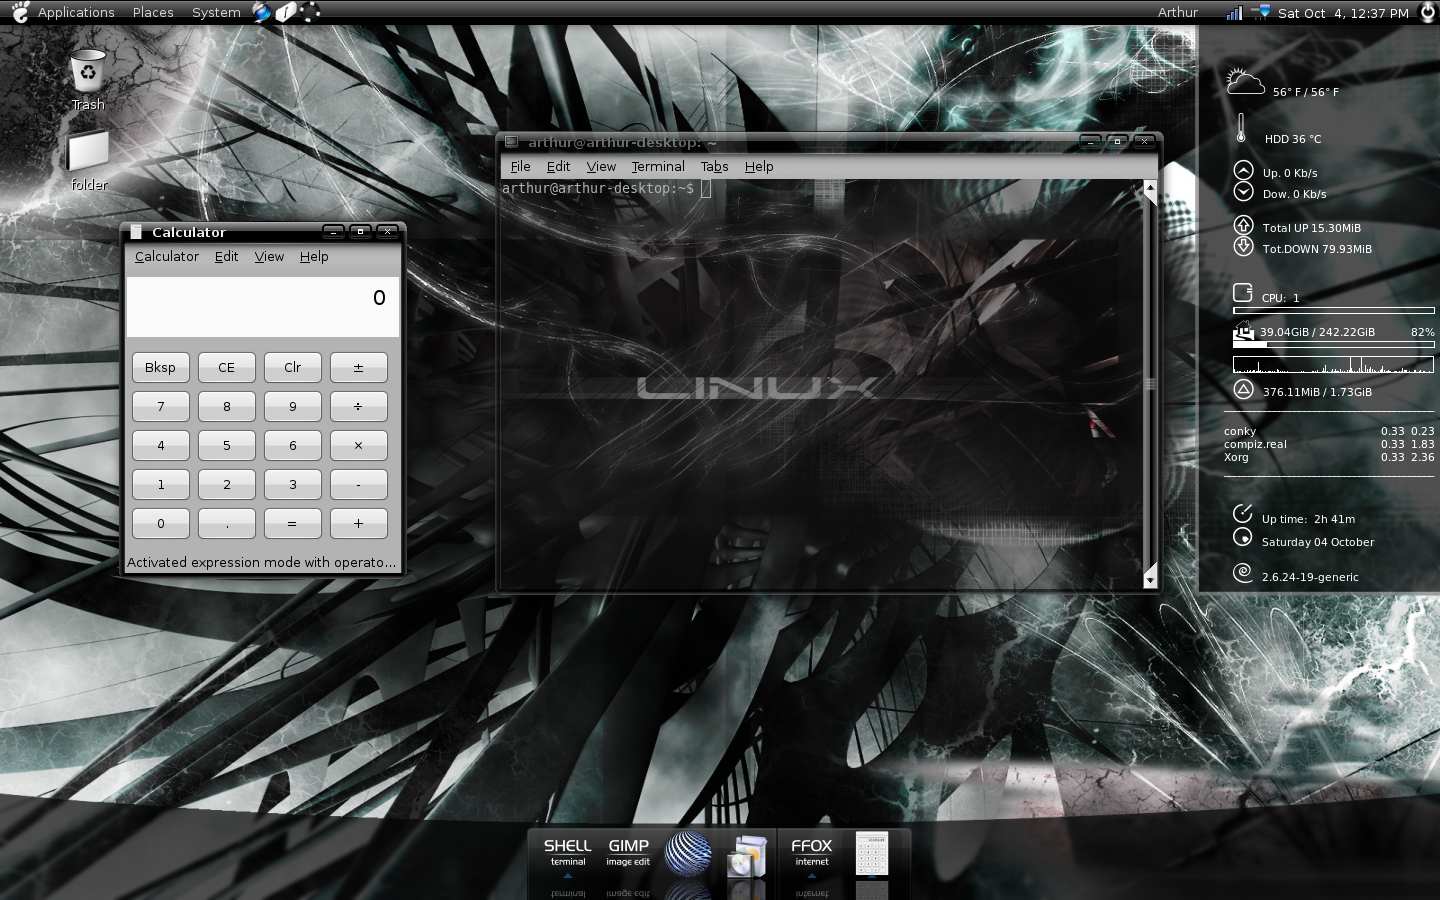Click the plus button in Calculator

click(358, 523)
